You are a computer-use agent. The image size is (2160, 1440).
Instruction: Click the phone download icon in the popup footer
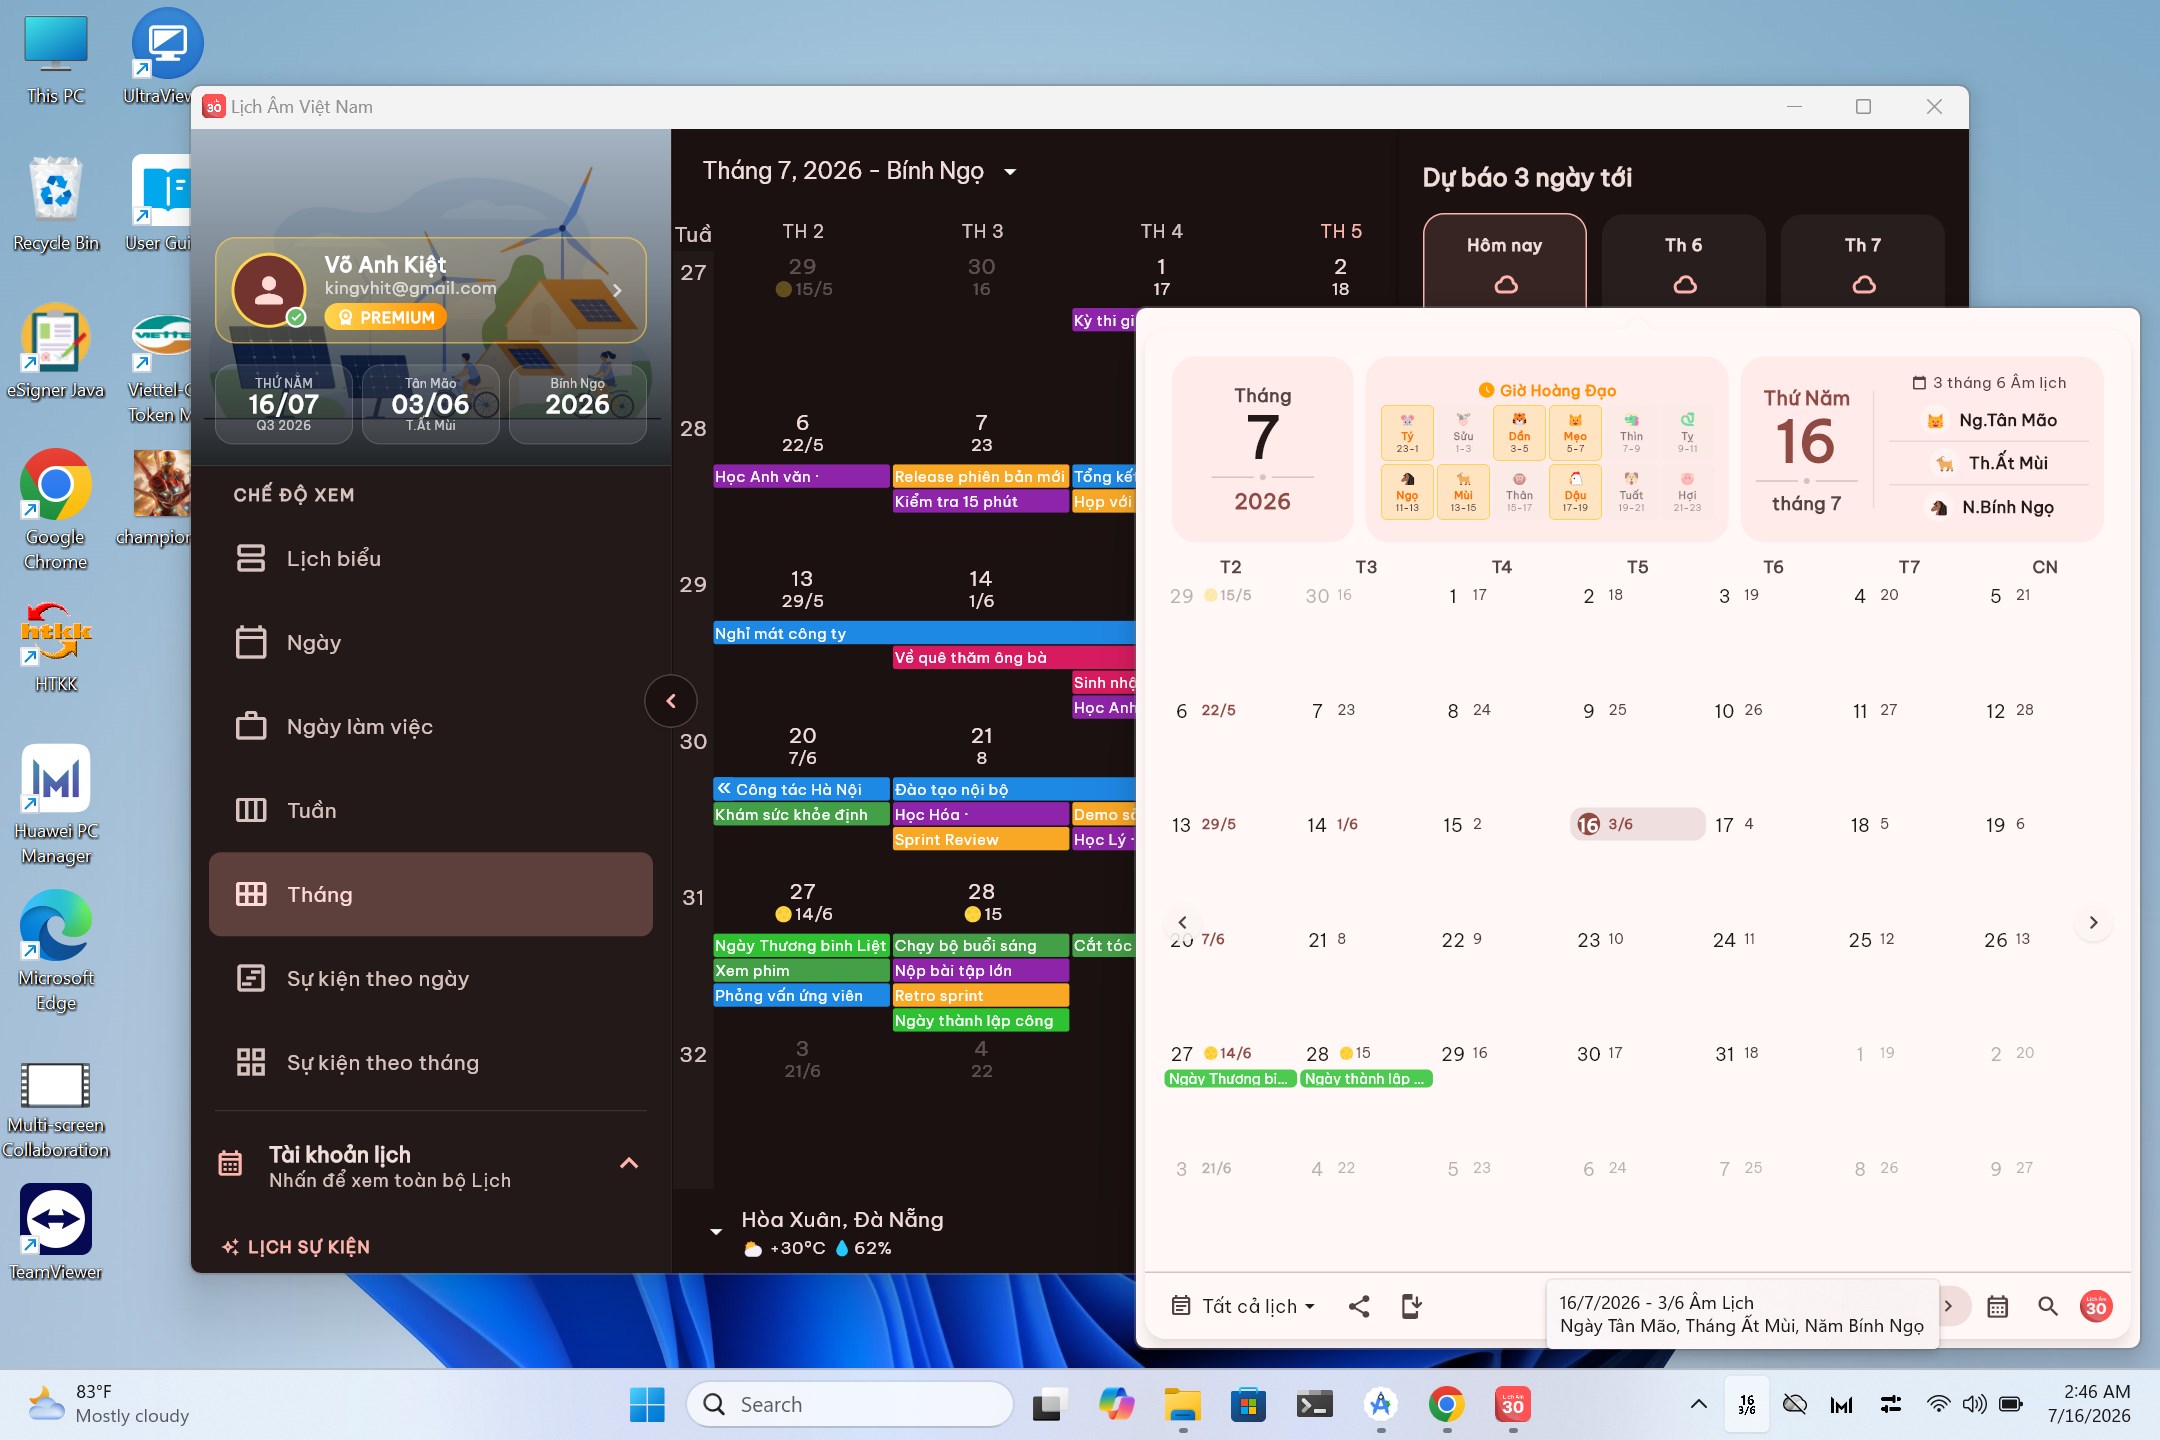pos(1411,1306)
